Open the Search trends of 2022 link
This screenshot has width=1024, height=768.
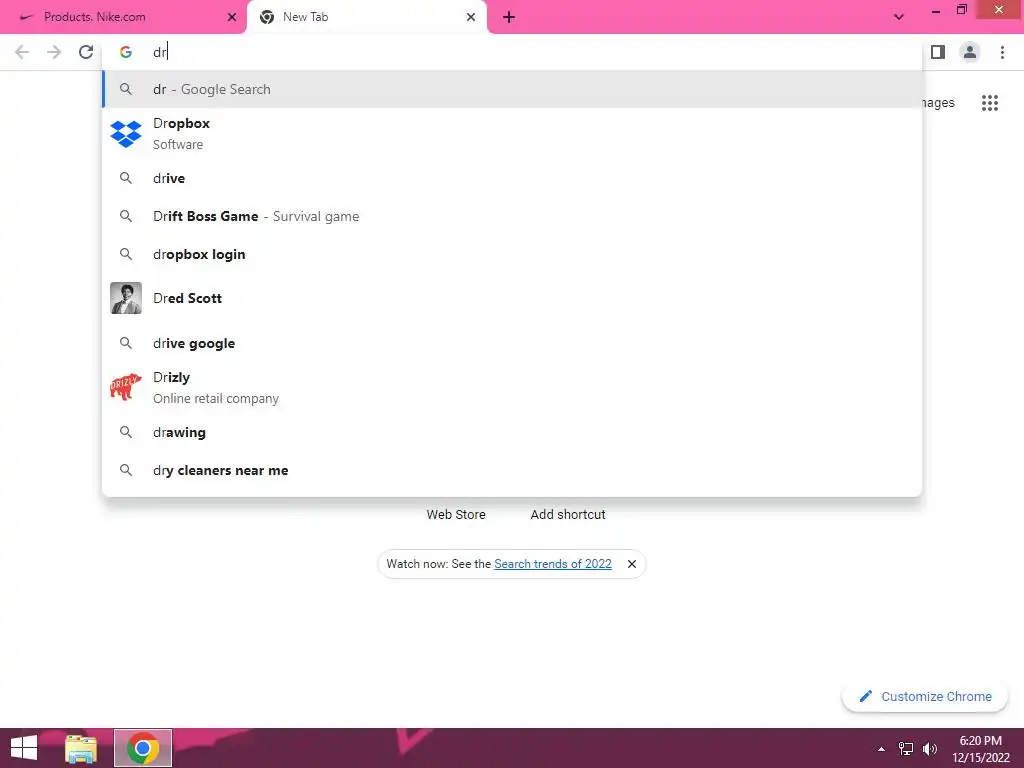pos(552,564)
